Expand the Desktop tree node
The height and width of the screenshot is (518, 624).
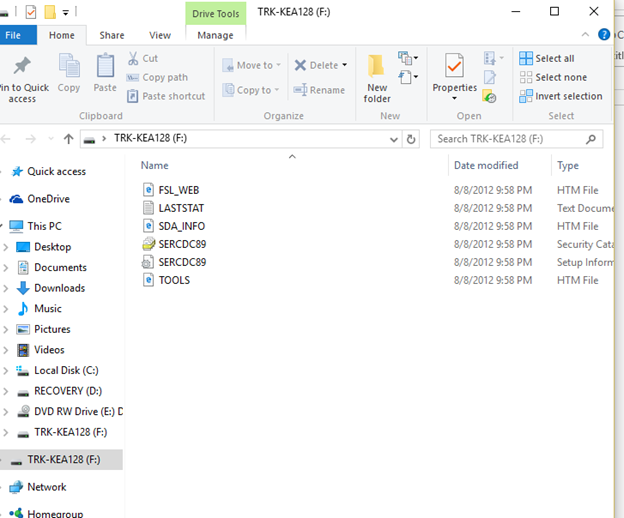coord(6,247)
